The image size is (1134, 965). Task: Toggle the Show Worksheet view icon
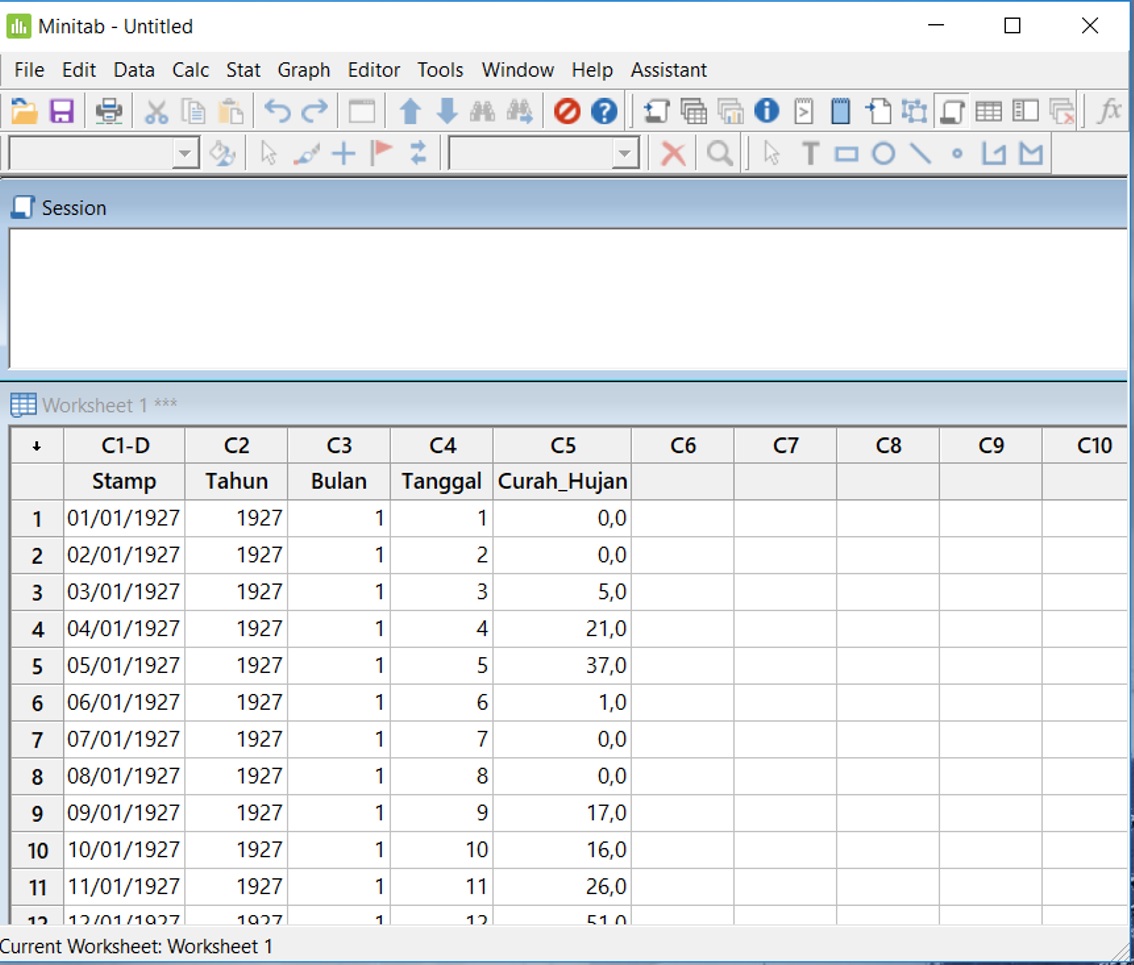pos(988,110)
